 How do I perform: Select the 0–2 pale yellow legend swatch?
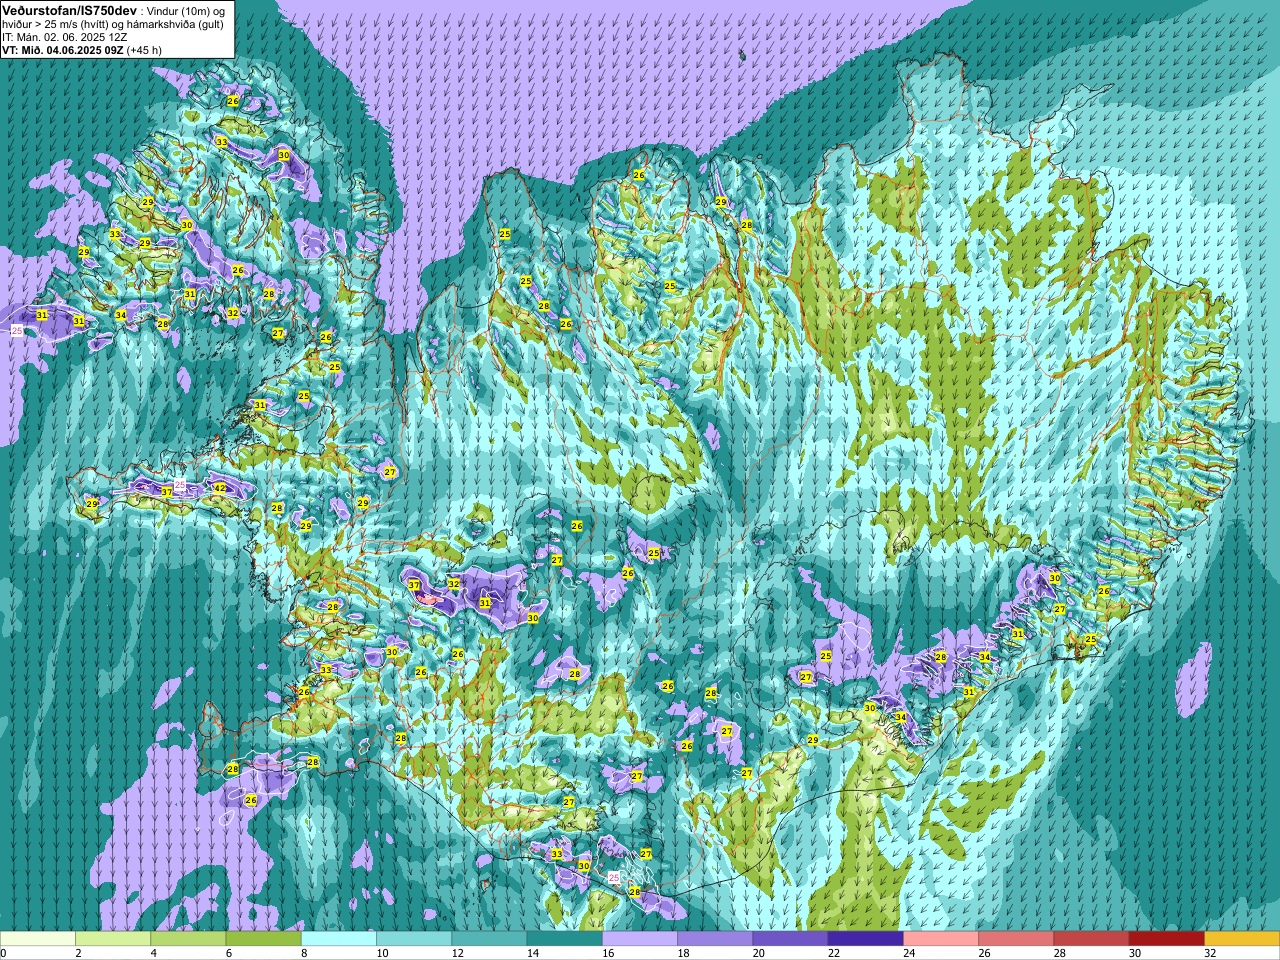coord(38,939)
